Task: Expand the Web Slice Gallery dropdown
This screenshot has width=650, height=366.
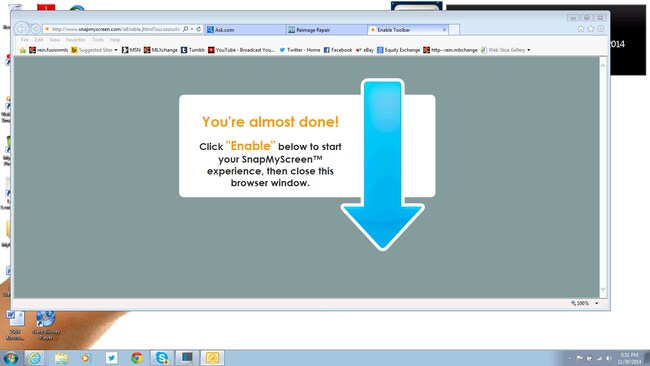Action: pyautogui.click(x=529, y=50)
